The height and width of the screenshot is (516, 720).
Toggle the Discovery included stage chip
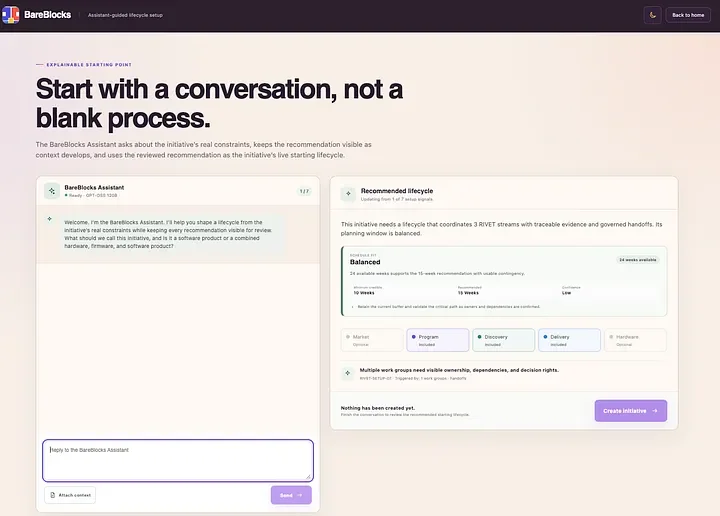504,340
